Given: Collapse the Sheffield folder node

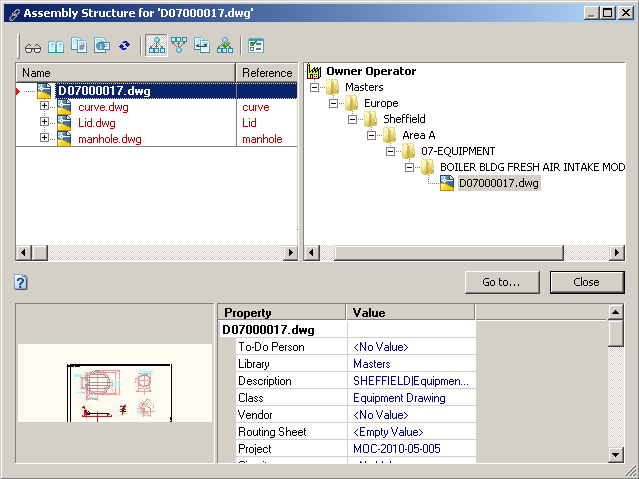Looking at the screenshot, I should tap(353, 119).
